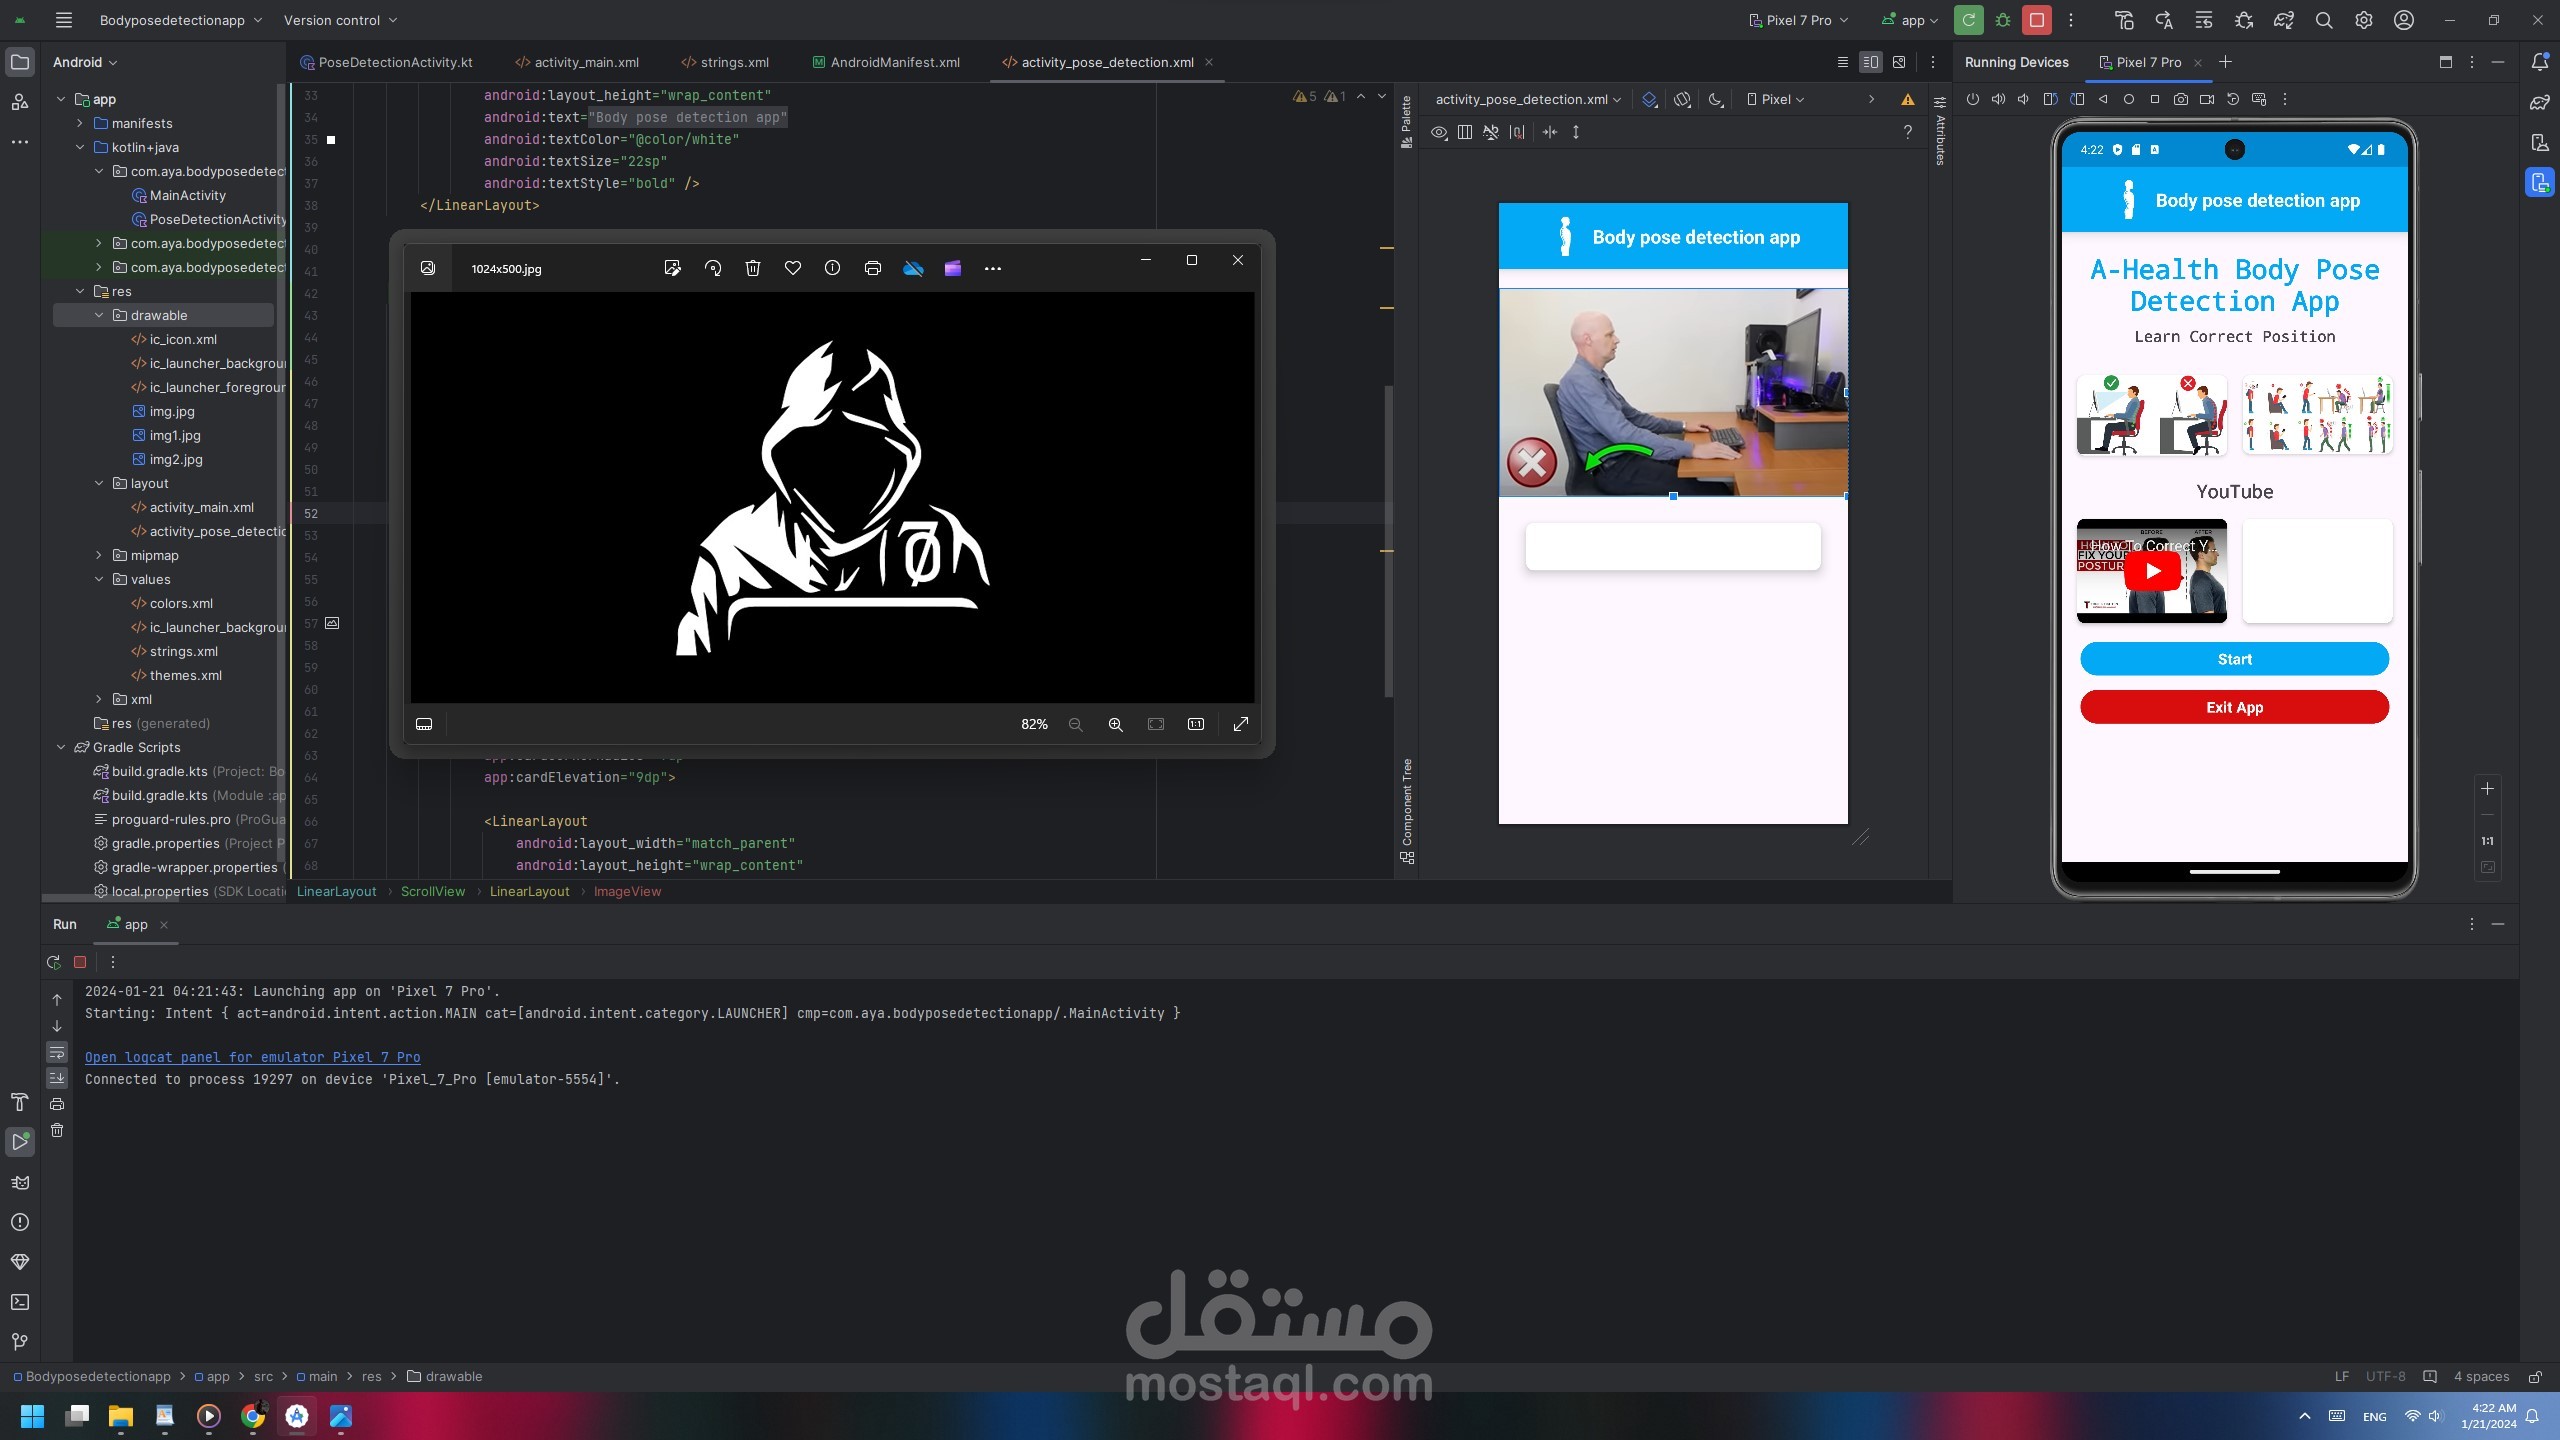Click the Debug app bug icon
Screen dimensions: 2560x1440
(x=2002, y=20)
